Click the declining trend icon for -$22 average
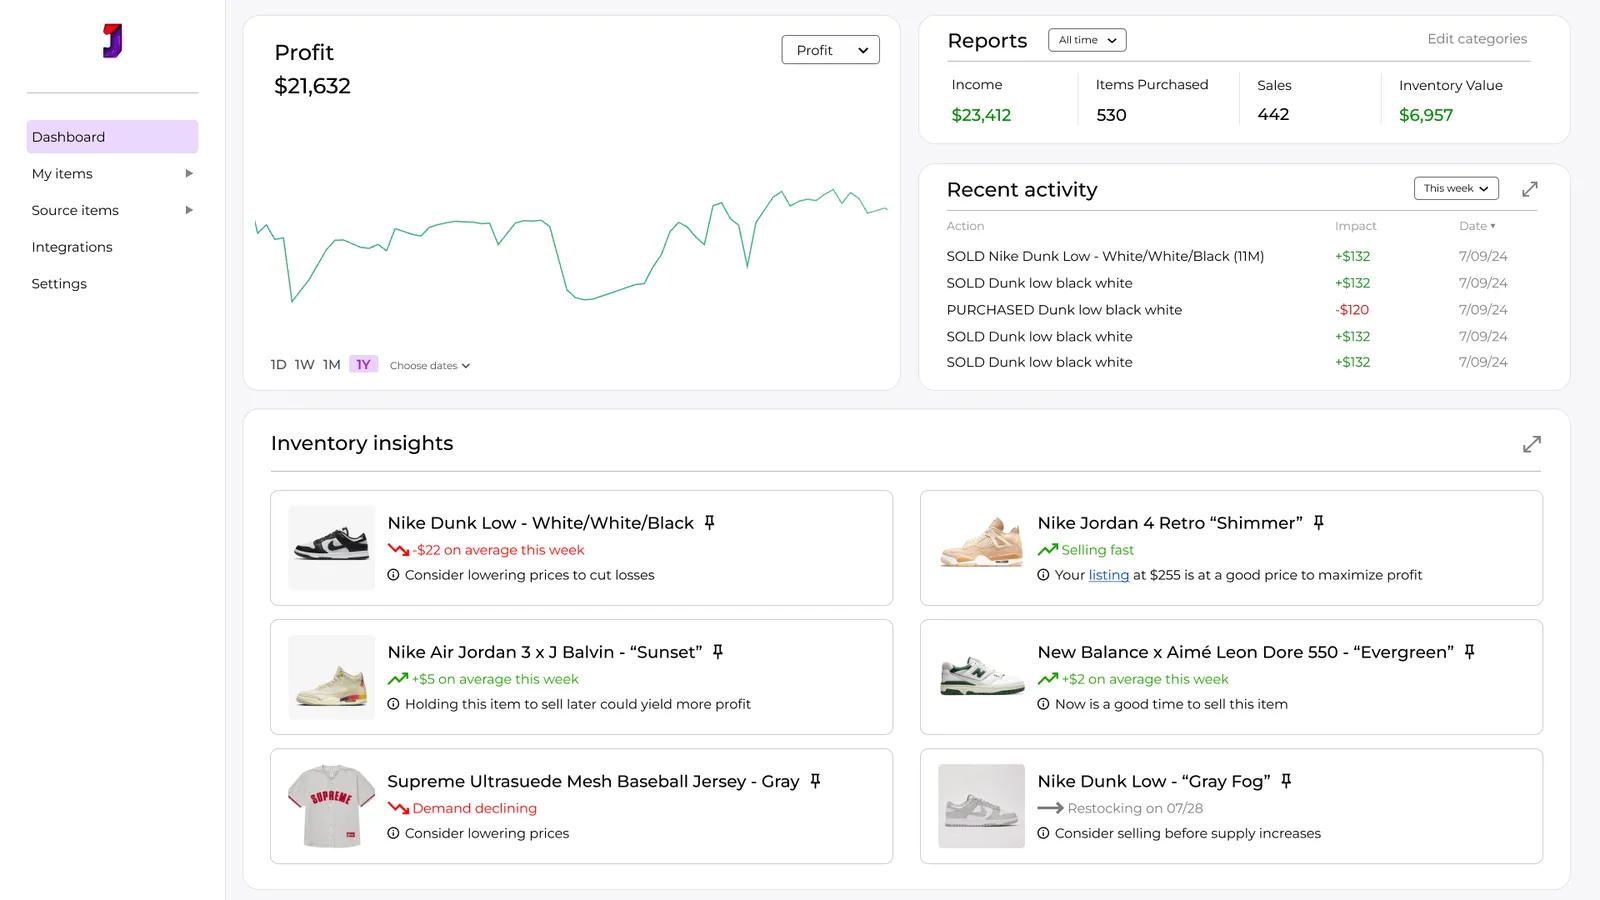This screenshot has height=900, width=1600. click(x=398, y=550)
